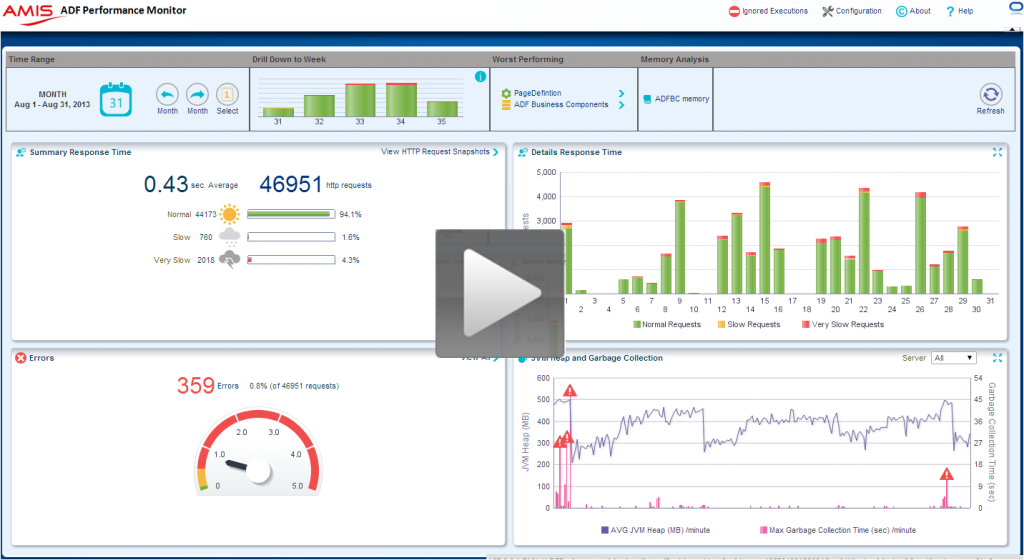
Task: Expand PageDefinition chevron arrow
Action: pyautogui.click(x=621, y=93)
